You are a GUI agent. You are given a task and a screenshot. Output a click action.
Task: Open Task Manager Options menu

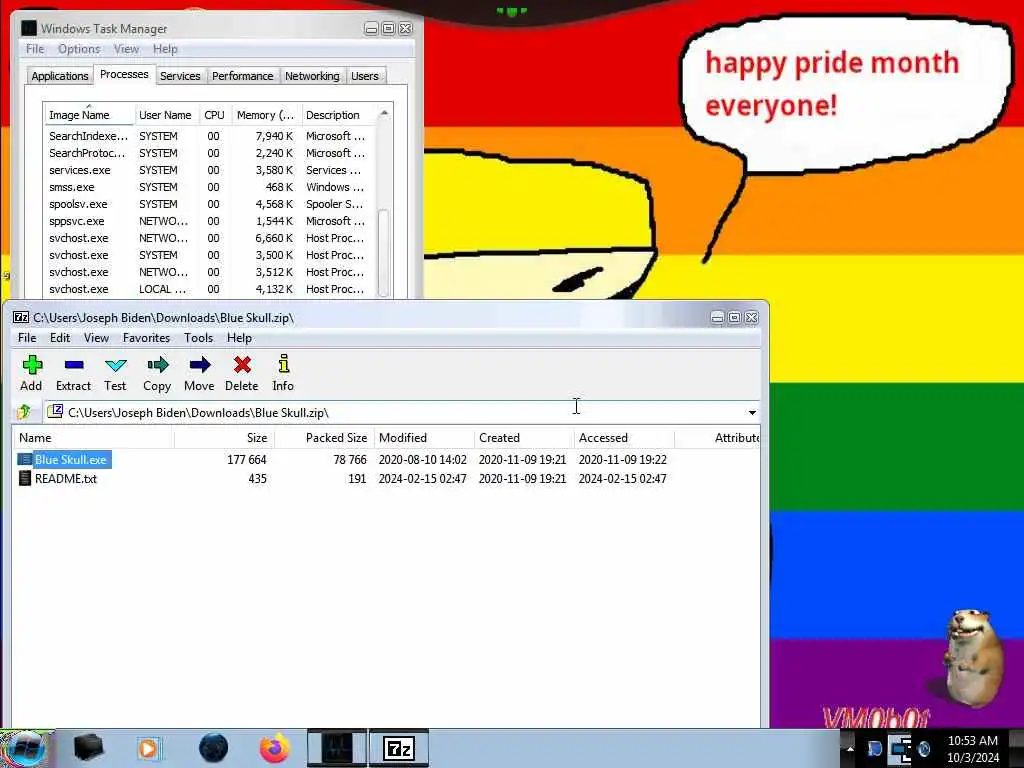[x=79, y=49]
